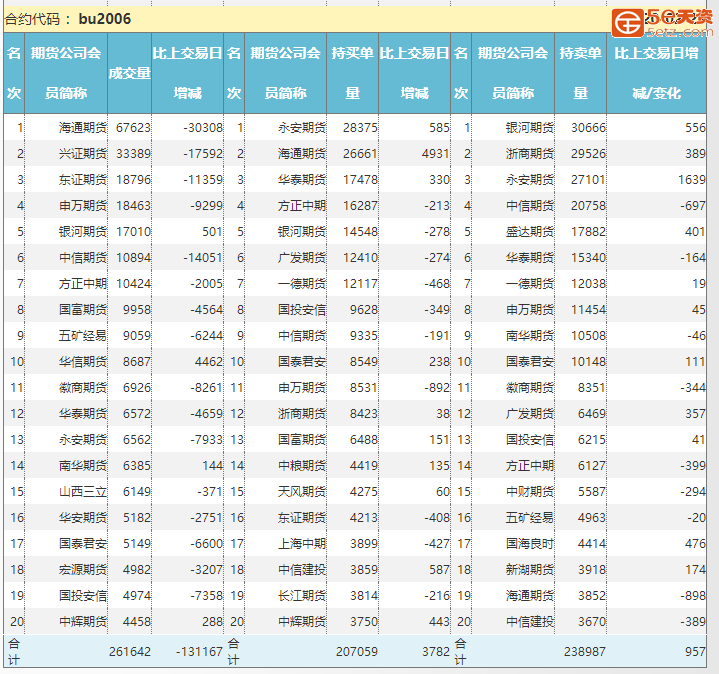Click the 合约代码 label in the title bar
719x674 pixels.
[x=38, y=19]
